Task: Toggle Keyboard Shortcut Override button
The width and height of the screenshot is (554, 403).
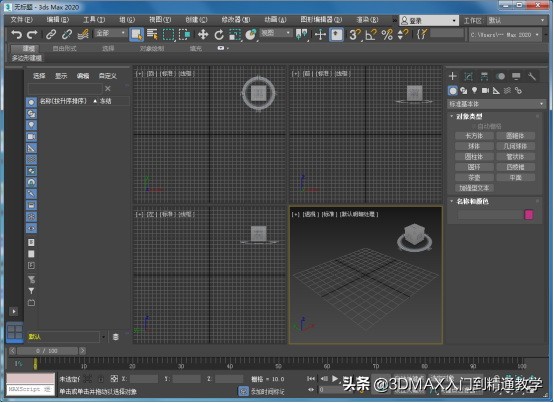Action: [x=336, y=34]
